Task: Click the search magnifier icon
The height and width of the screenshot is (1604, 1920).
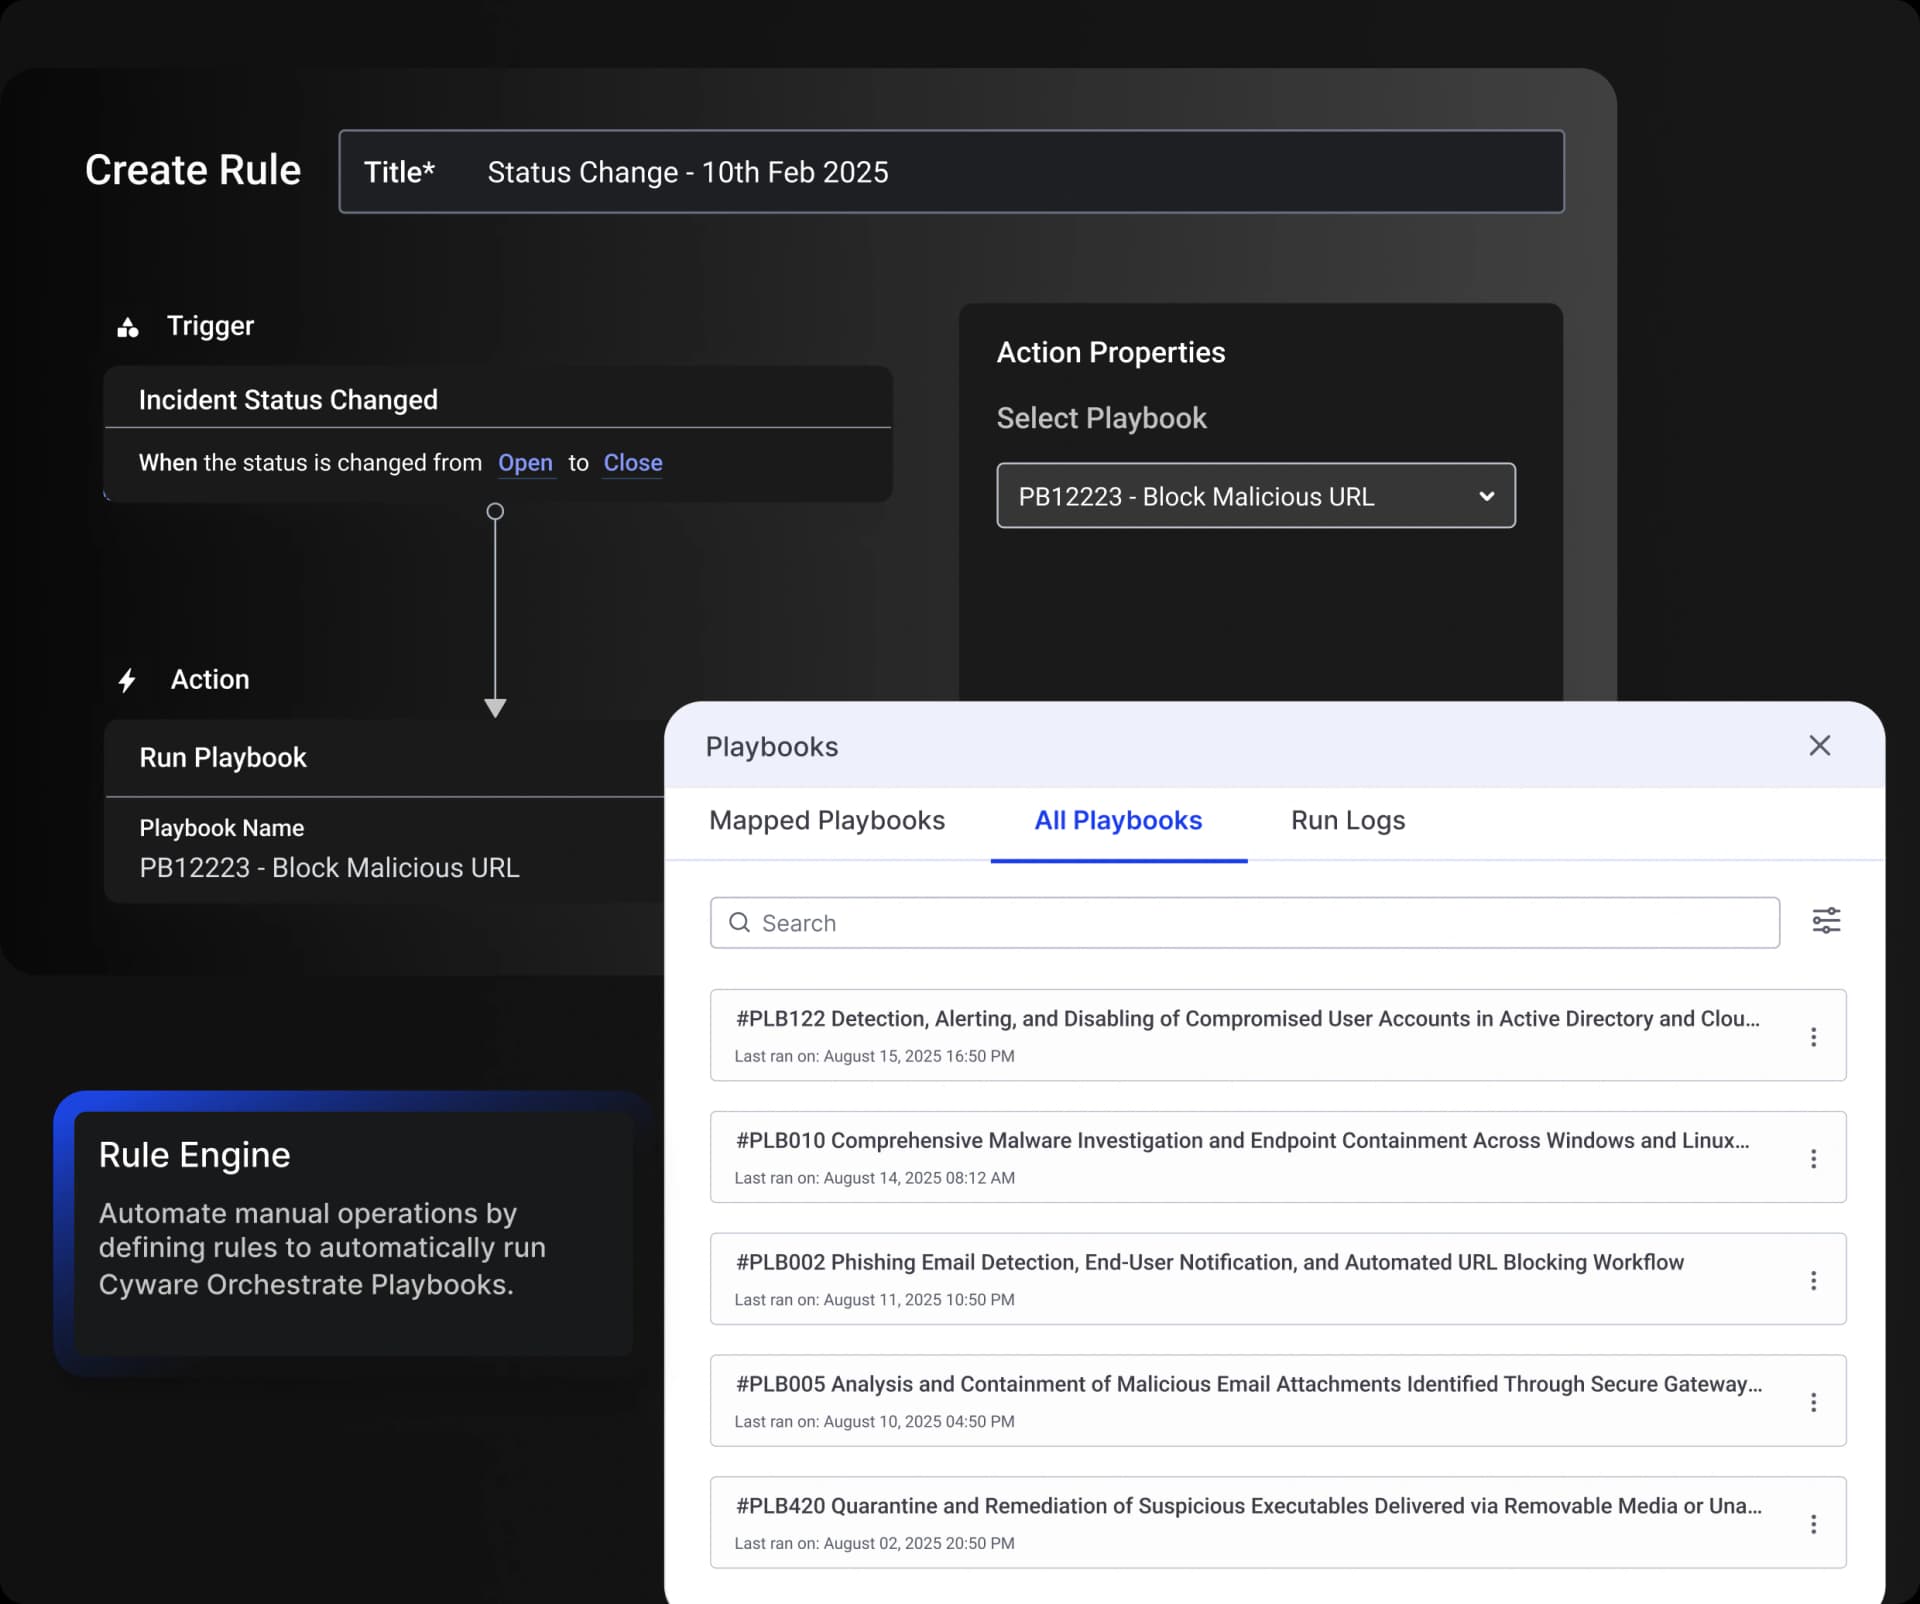Action: (741, 922)
